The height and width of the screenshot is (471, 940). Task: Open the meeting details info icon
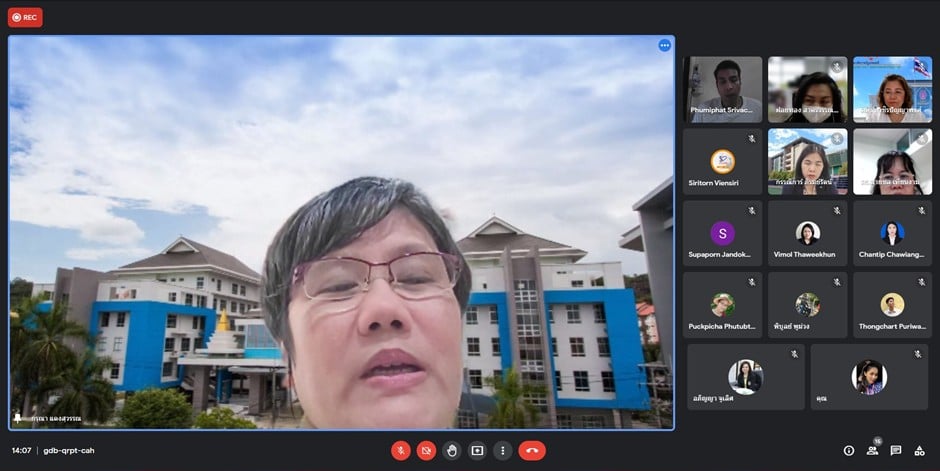click(849, 450)
